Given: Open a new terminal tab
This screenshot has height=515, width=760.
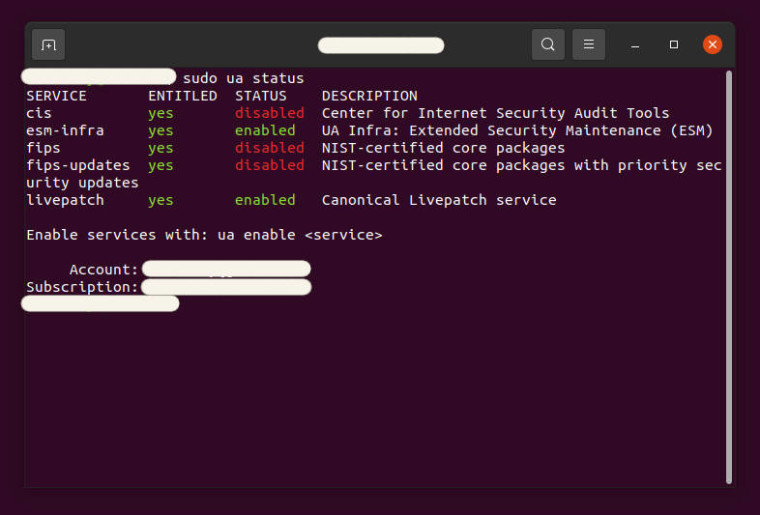Looking at the screenshot, I should 48,45.
